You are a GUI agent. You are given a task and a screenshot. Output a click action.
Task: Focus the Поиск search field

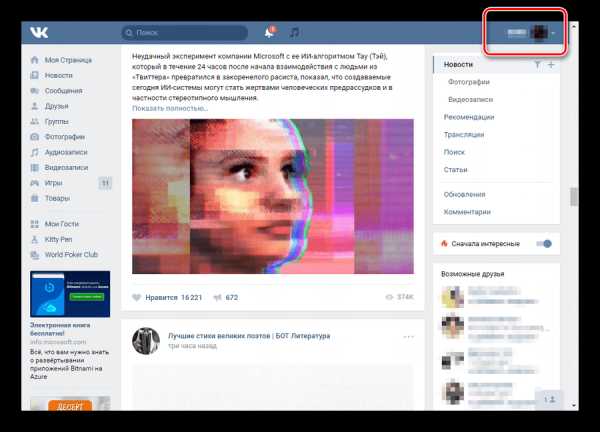(184, 33)
